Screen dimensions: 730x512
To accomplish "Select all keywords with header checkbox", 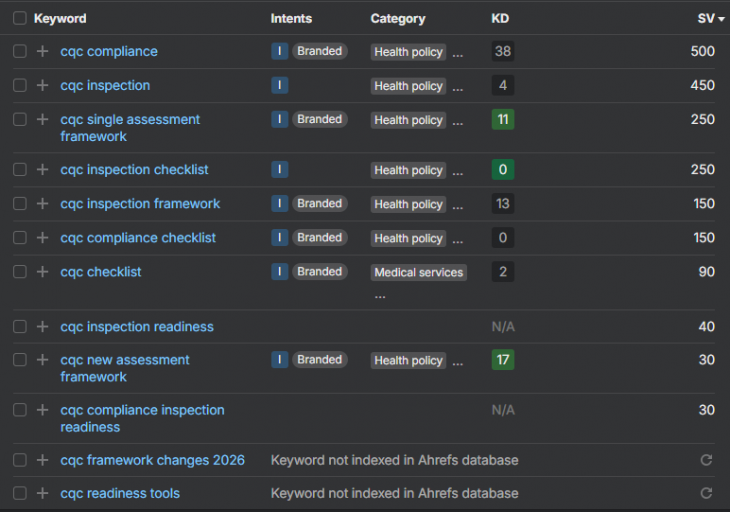I will 20,18.
